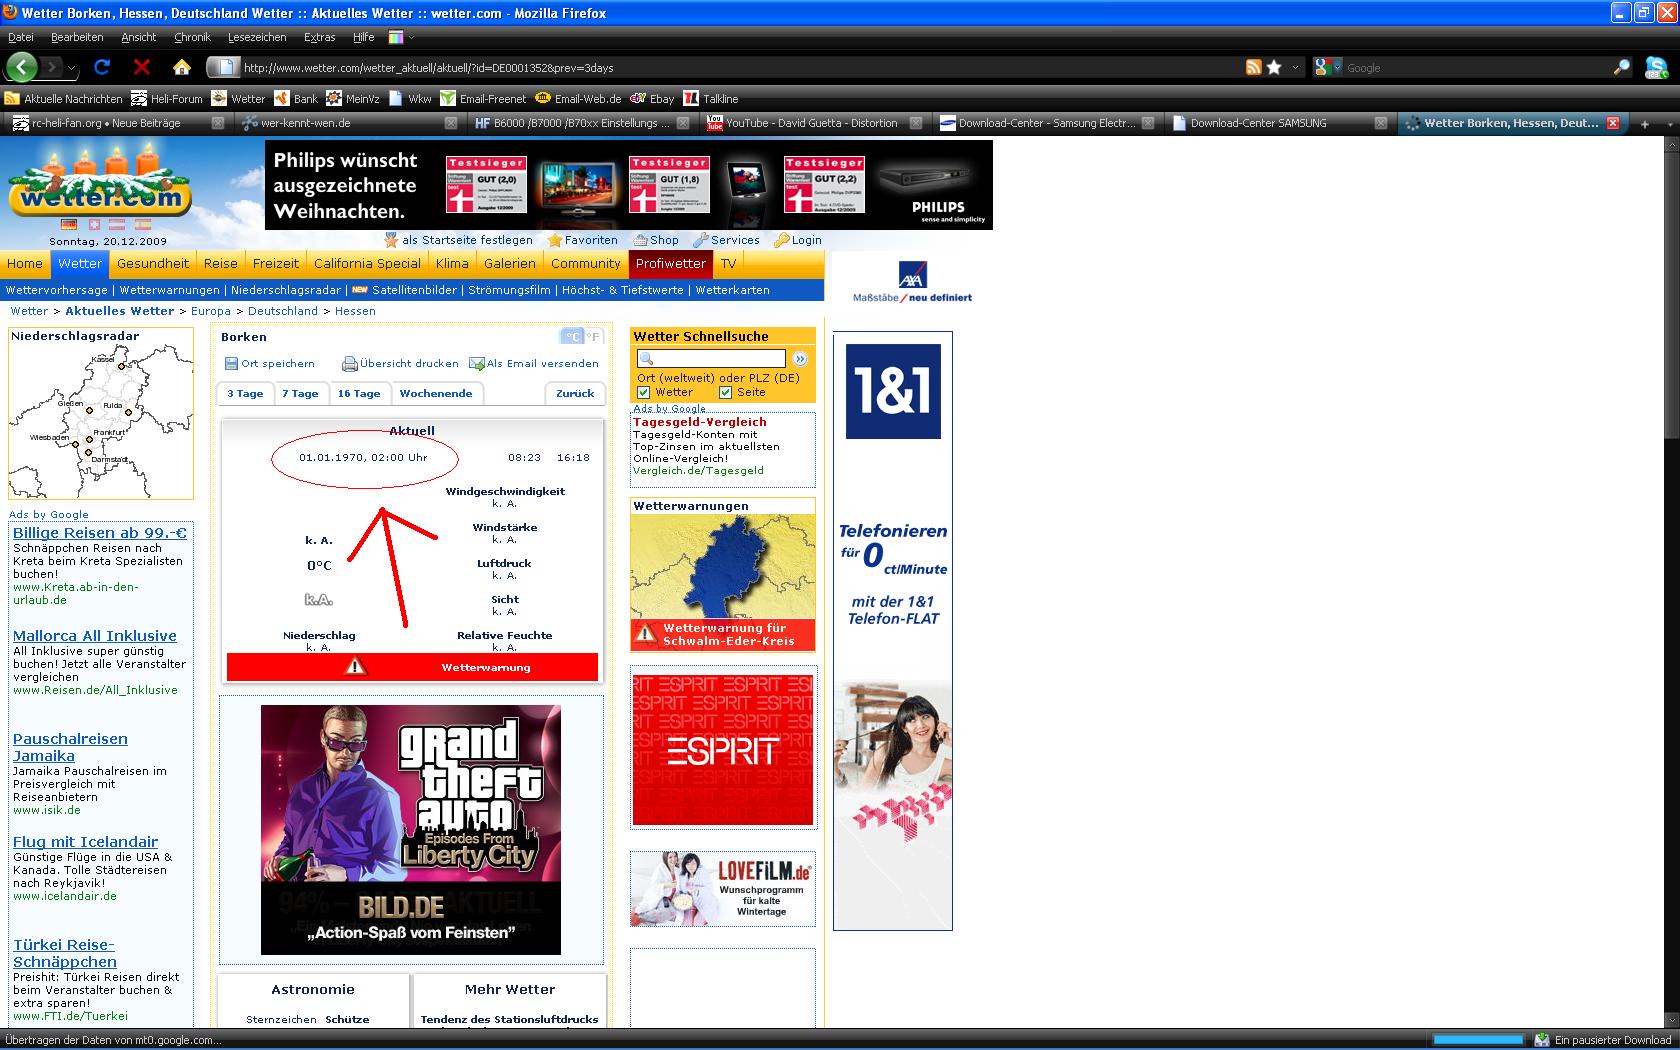Focus the Wetter Schnellsuche input field
Screen dimensions: 1680x1050
point(712,358)
